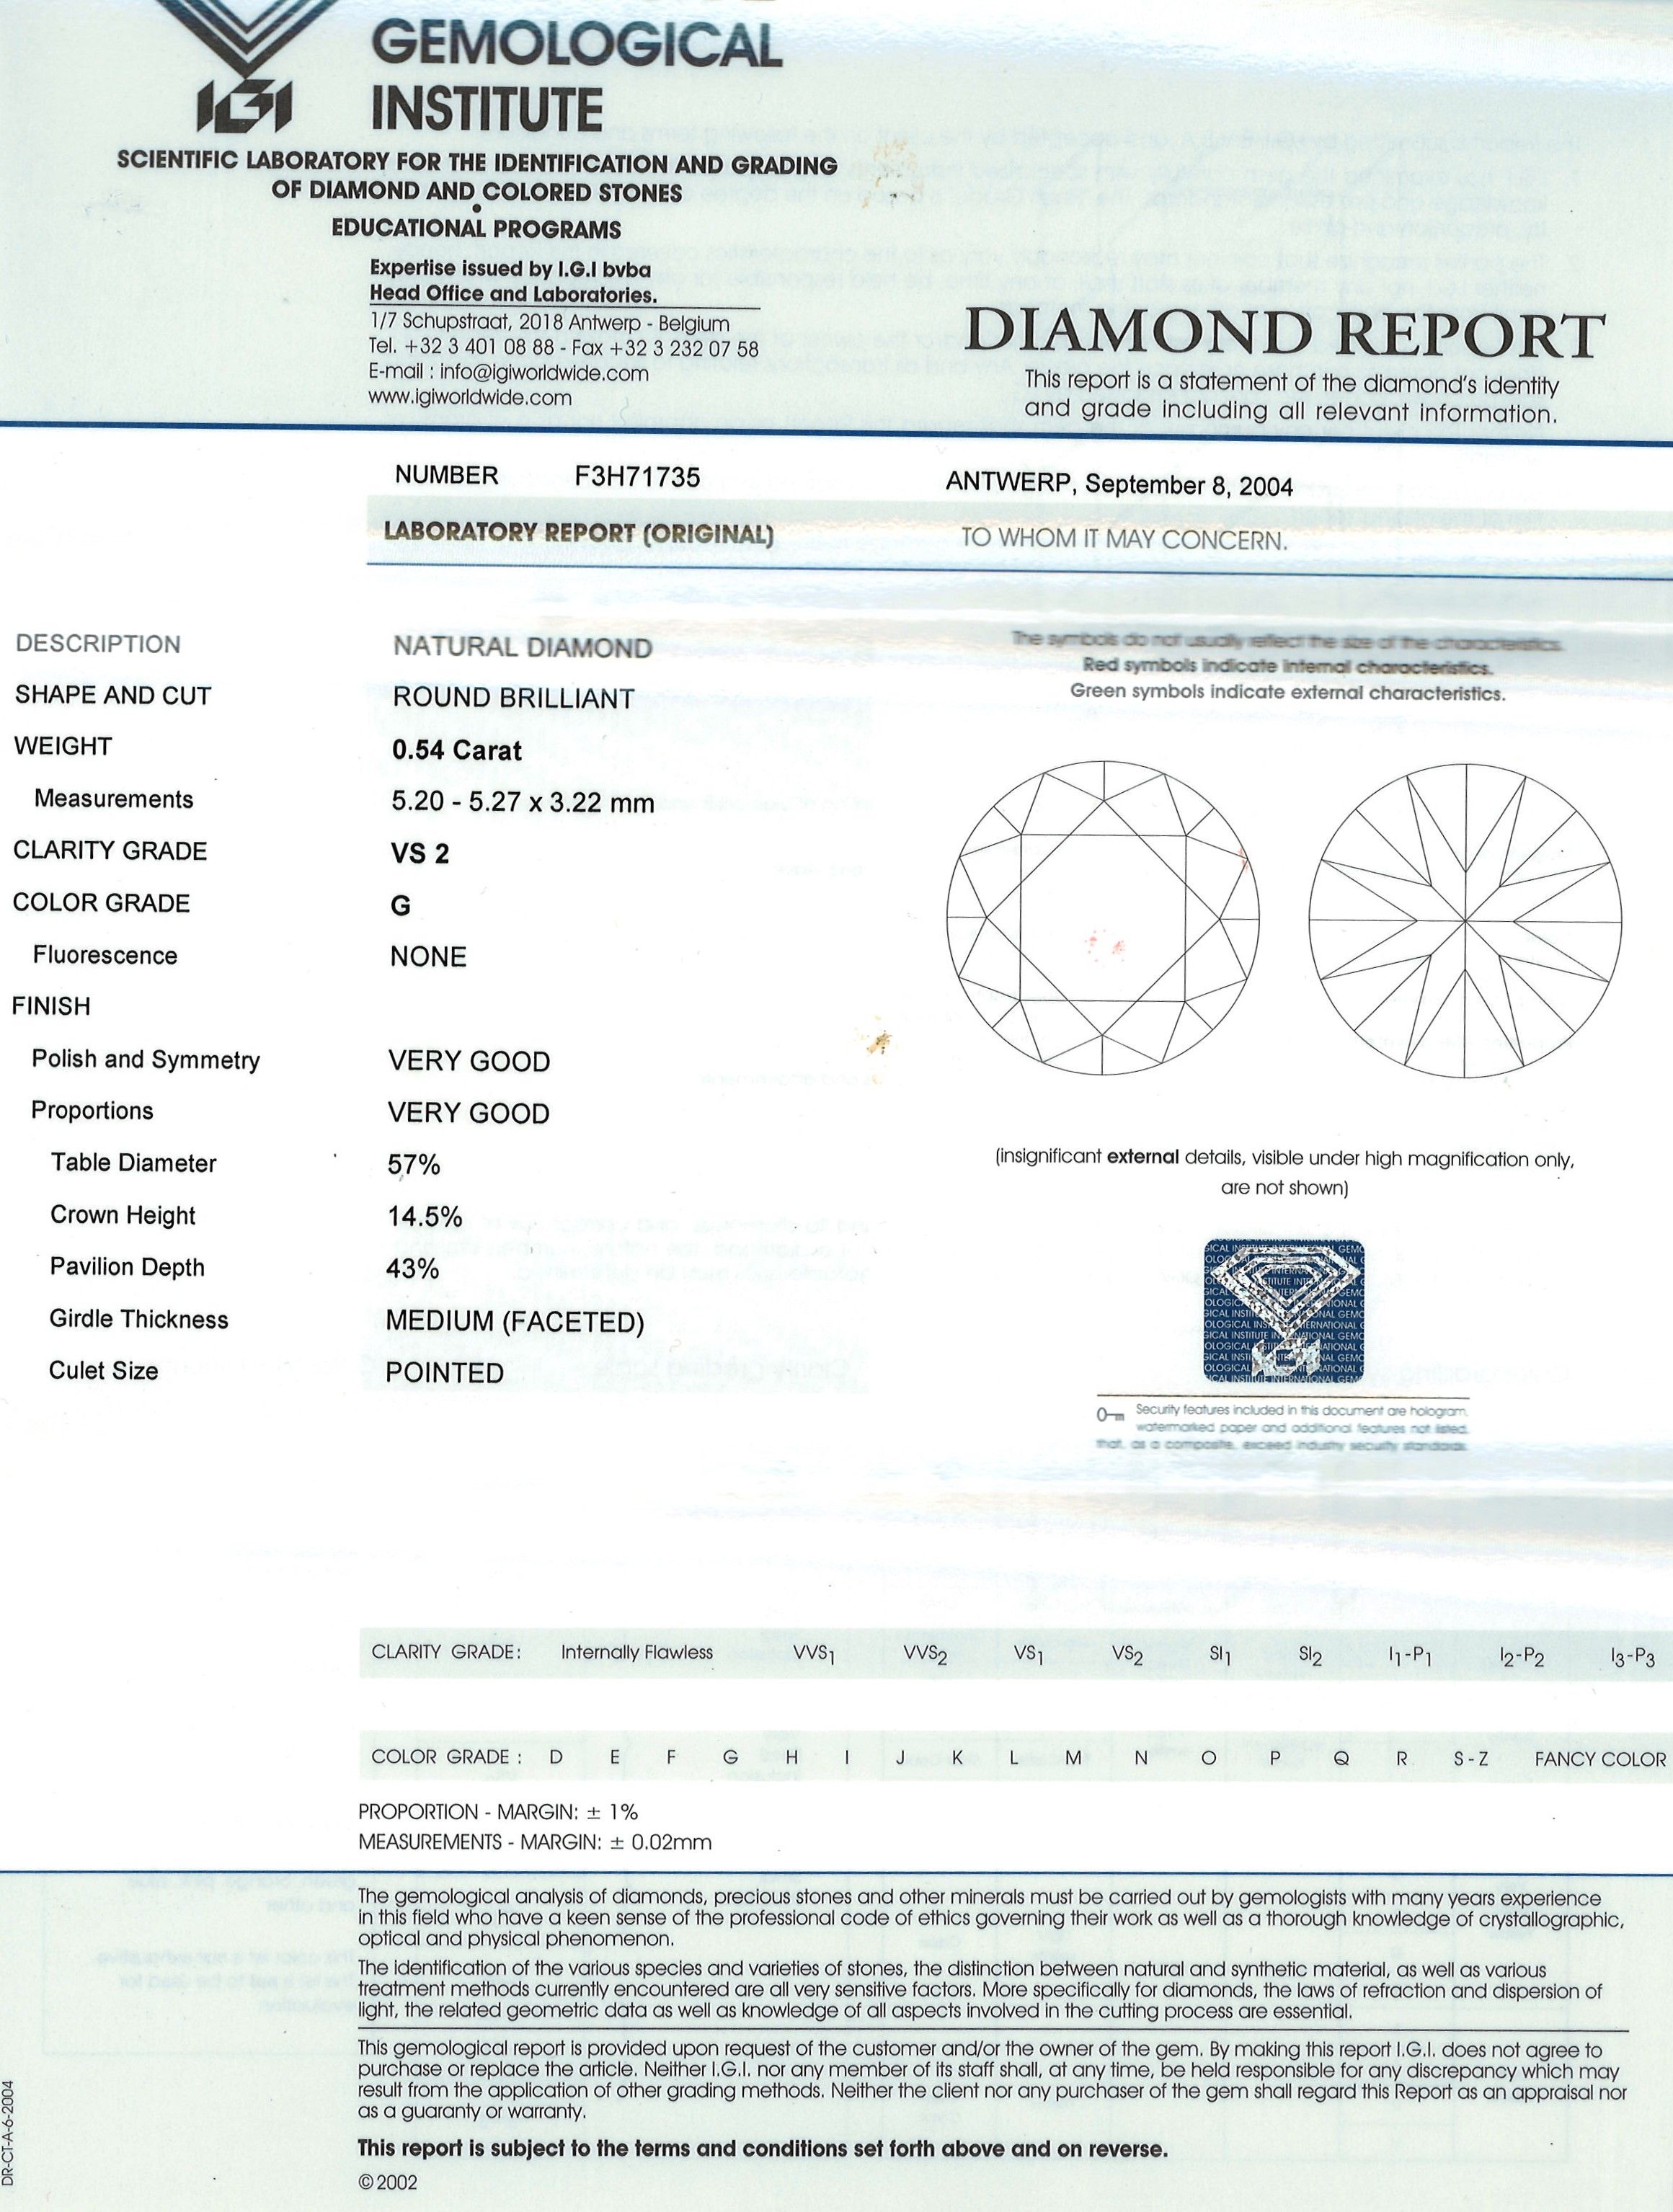Viewport: 1673px width, 2212px height.
Task: Click the Antwerp September 8, 2004 date
Action: pos(1119,485)
